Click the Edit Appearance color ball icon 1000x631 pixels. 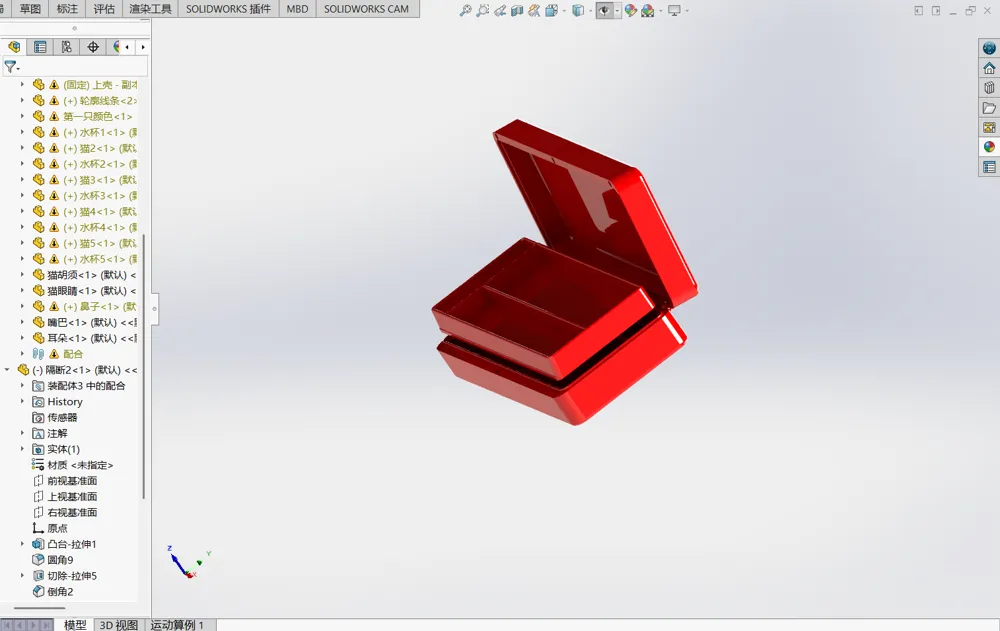point(631,10)
